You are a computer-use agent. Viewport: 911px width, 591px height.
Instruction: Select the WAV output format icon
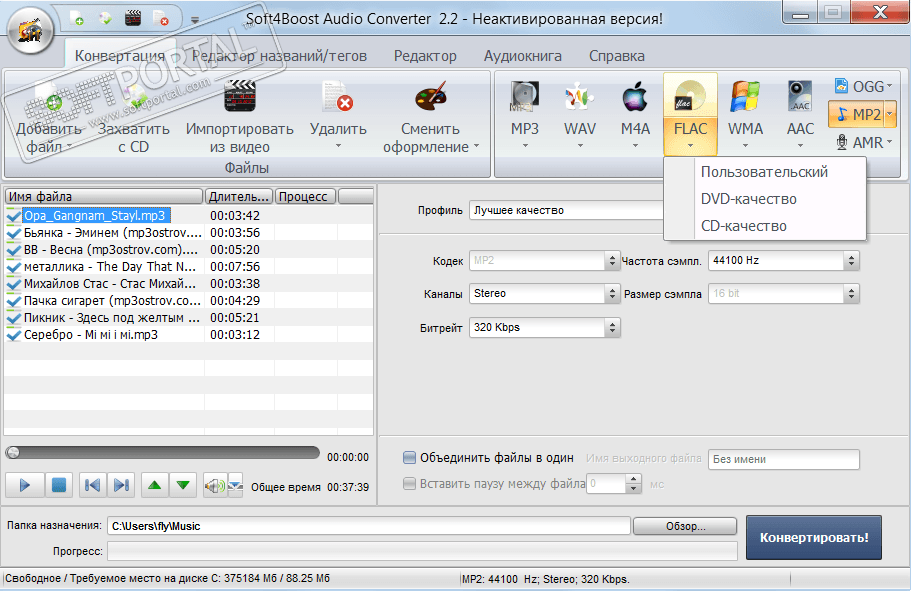(x=579, y=96)
